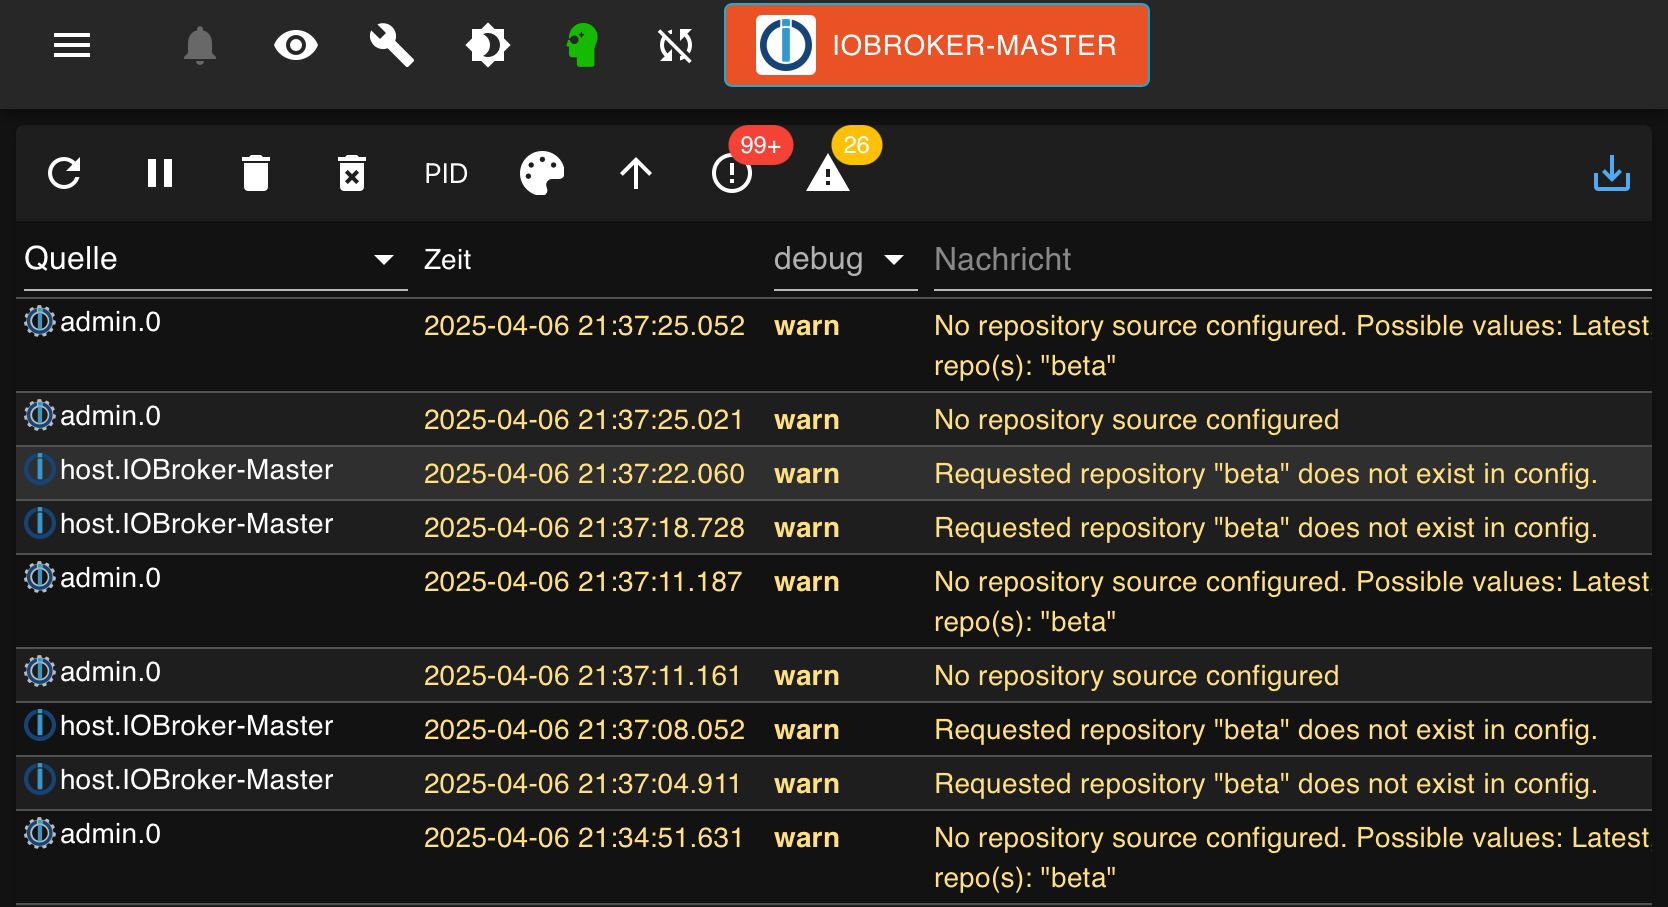Screen dimensions: 1668x907
Task: Click warn level in row 21:37:08.052
Action: (806, 730)
